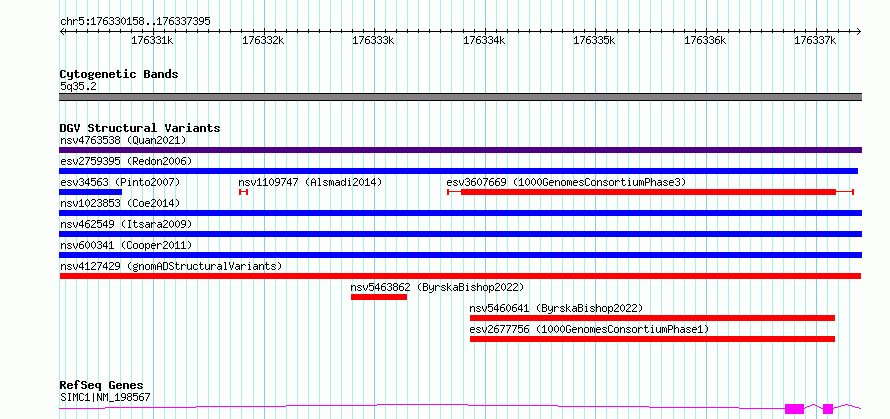
Task: Open the nsv600341 (Cooper2011) label
Action: [126, 245]
